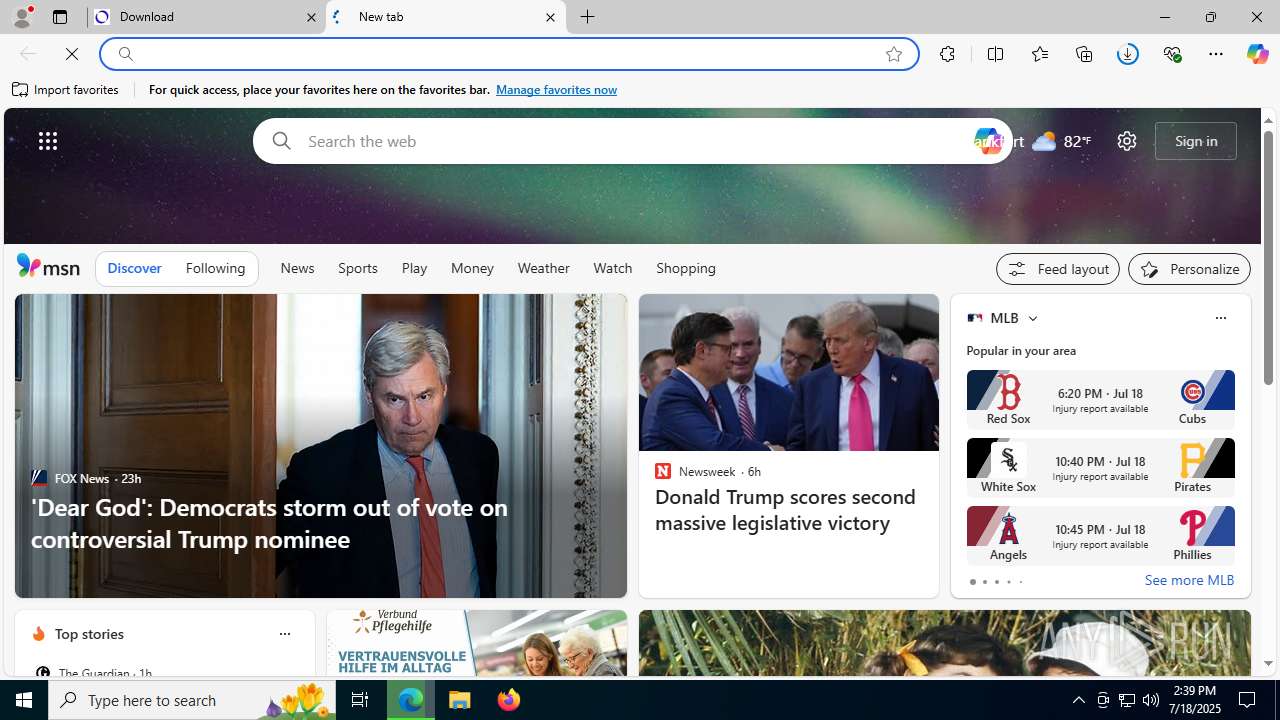Open the Favorites toolbar icon
The width and height of the screenshot is (1280, 720).
(1040, 54)
